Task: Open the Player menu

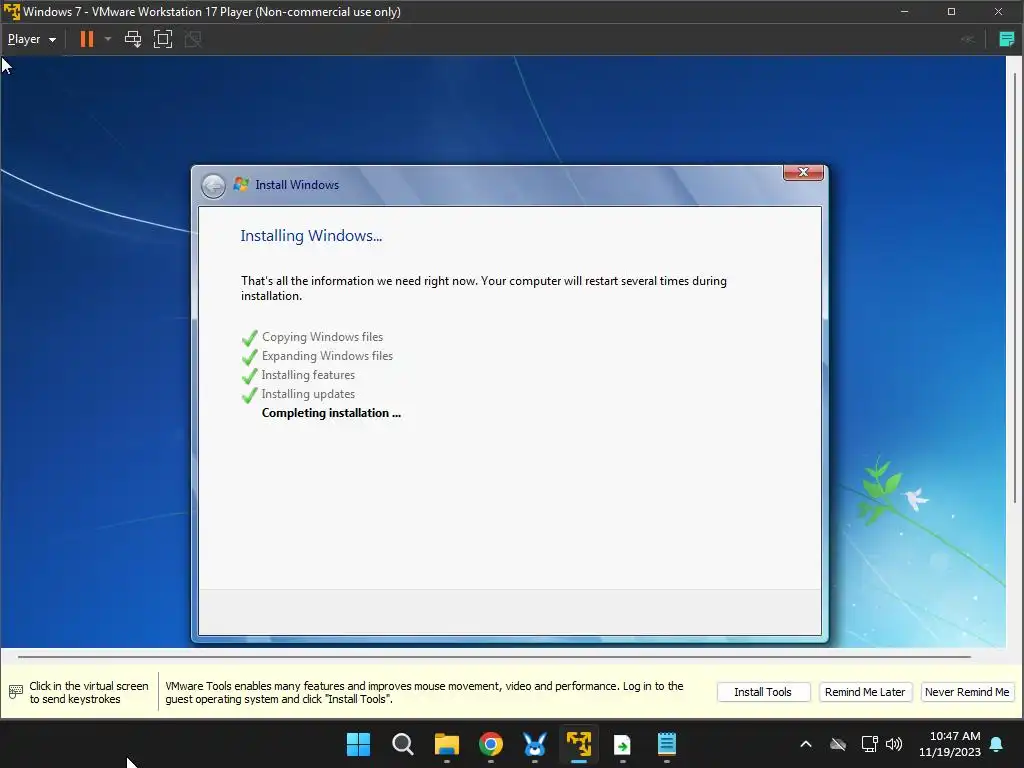Action: click(x=31, y=39)
